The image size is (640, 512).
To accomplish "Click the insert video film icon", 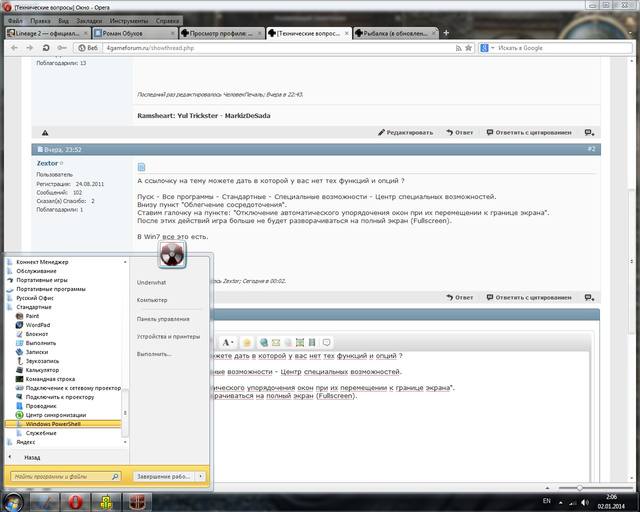I will (x=312, y=343).
